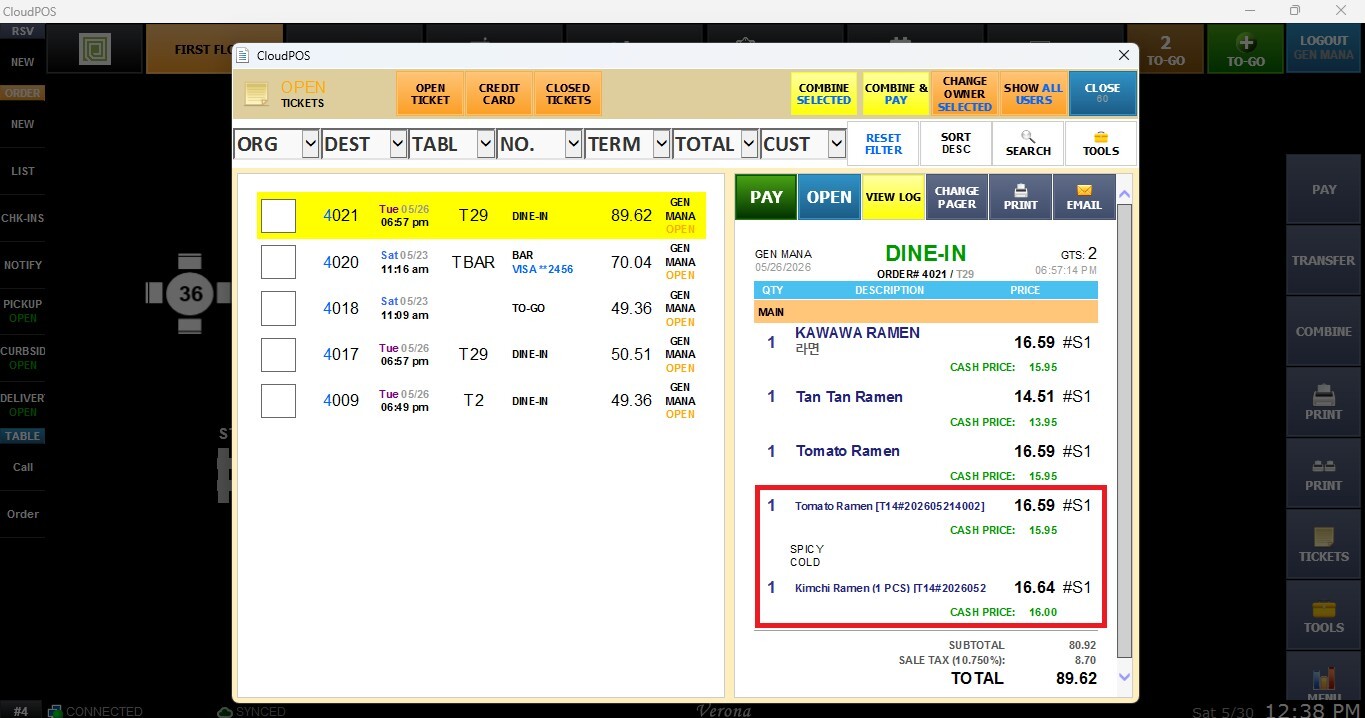The height and width of the screenshot is (718, 1365).
Task: Close the CloudPOS dialog with X
Action: click(x=1124, y=56)
